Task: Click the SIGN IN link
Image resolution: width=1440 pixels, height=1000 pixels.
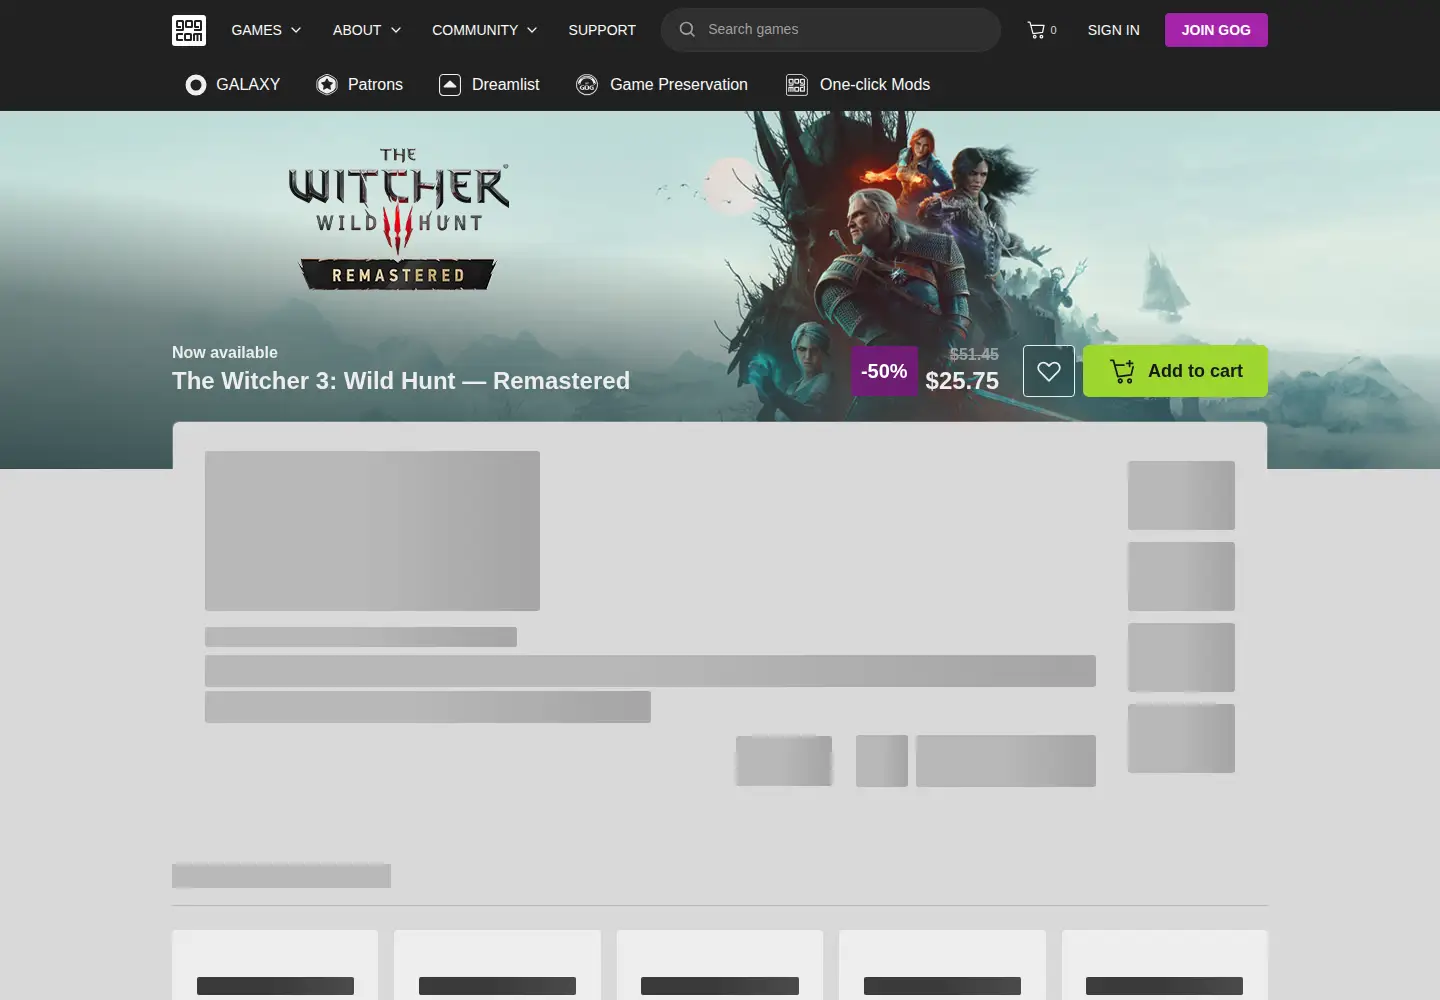Action: pyautogui.click(x=1114, y=30)
